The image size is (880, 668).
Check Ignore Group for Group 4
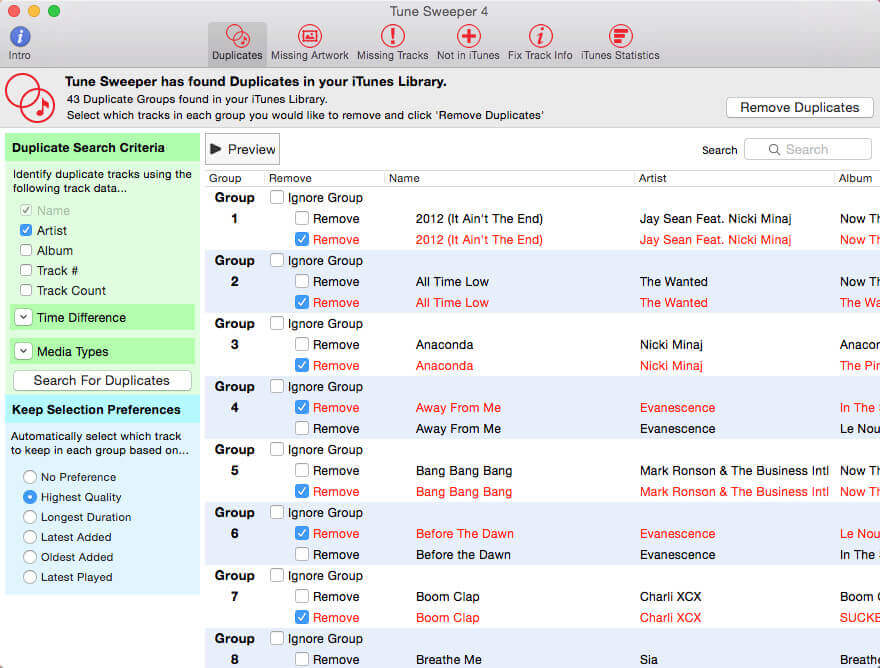(x=277, y=386)
